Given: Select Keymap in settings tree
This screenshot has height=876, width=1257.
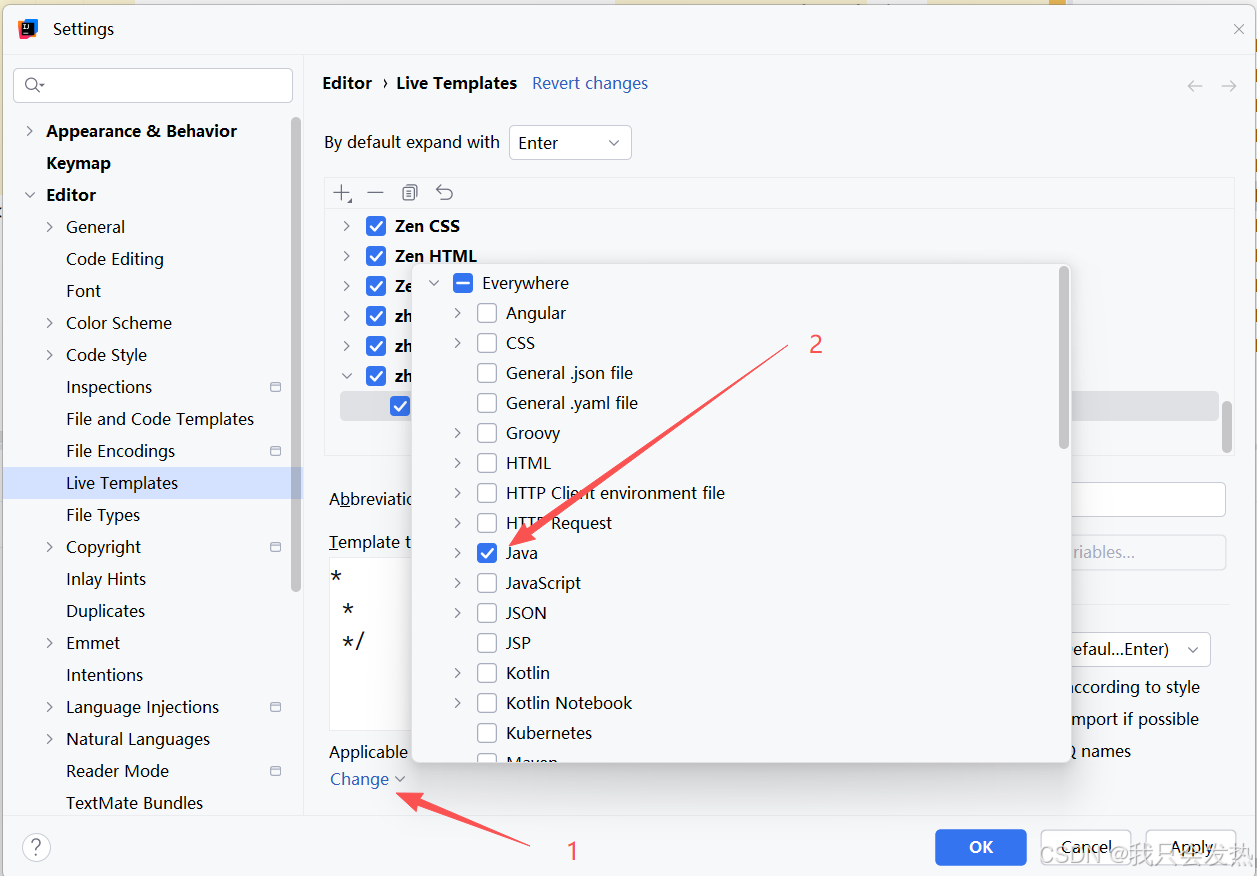Looking at the screenshot, I should (x=78, y=163).
